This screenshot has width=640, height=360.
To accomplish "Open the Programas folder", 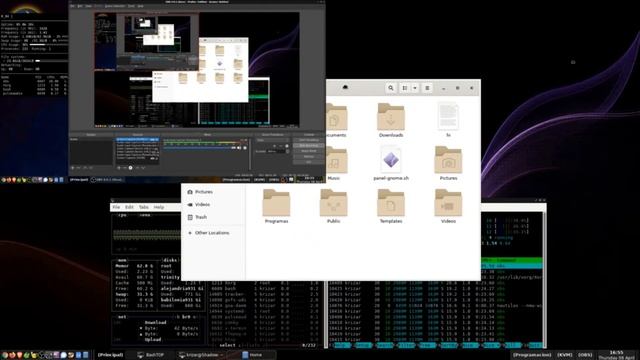I will click(276, 206).
